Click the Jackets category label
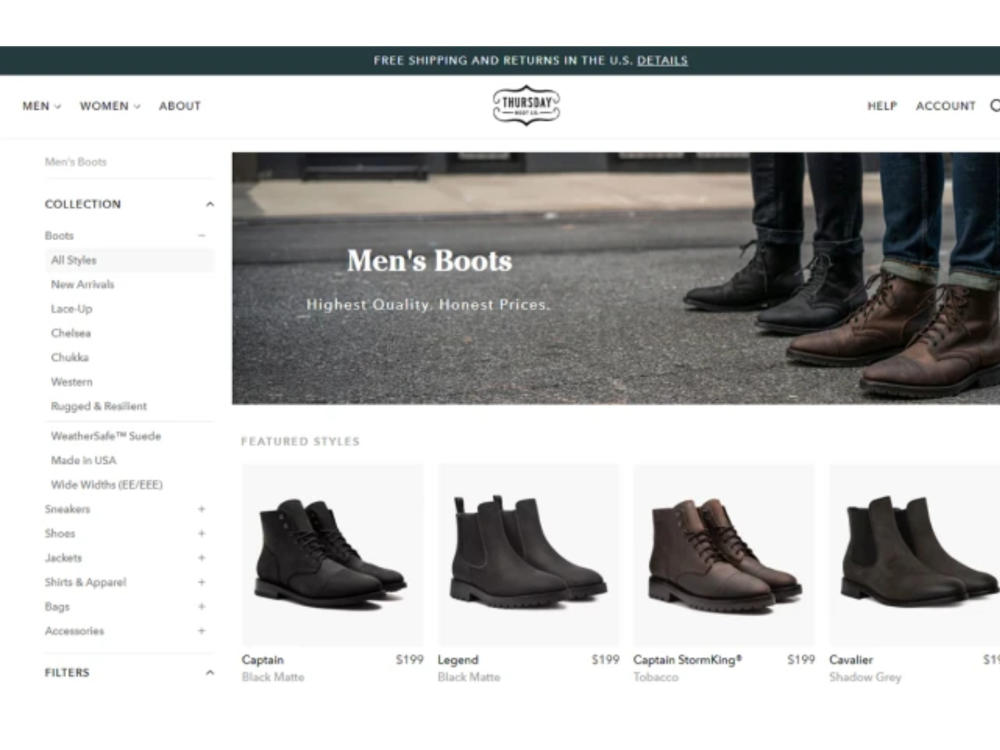Screen dimensions: 1000x750 pos(63,557)
